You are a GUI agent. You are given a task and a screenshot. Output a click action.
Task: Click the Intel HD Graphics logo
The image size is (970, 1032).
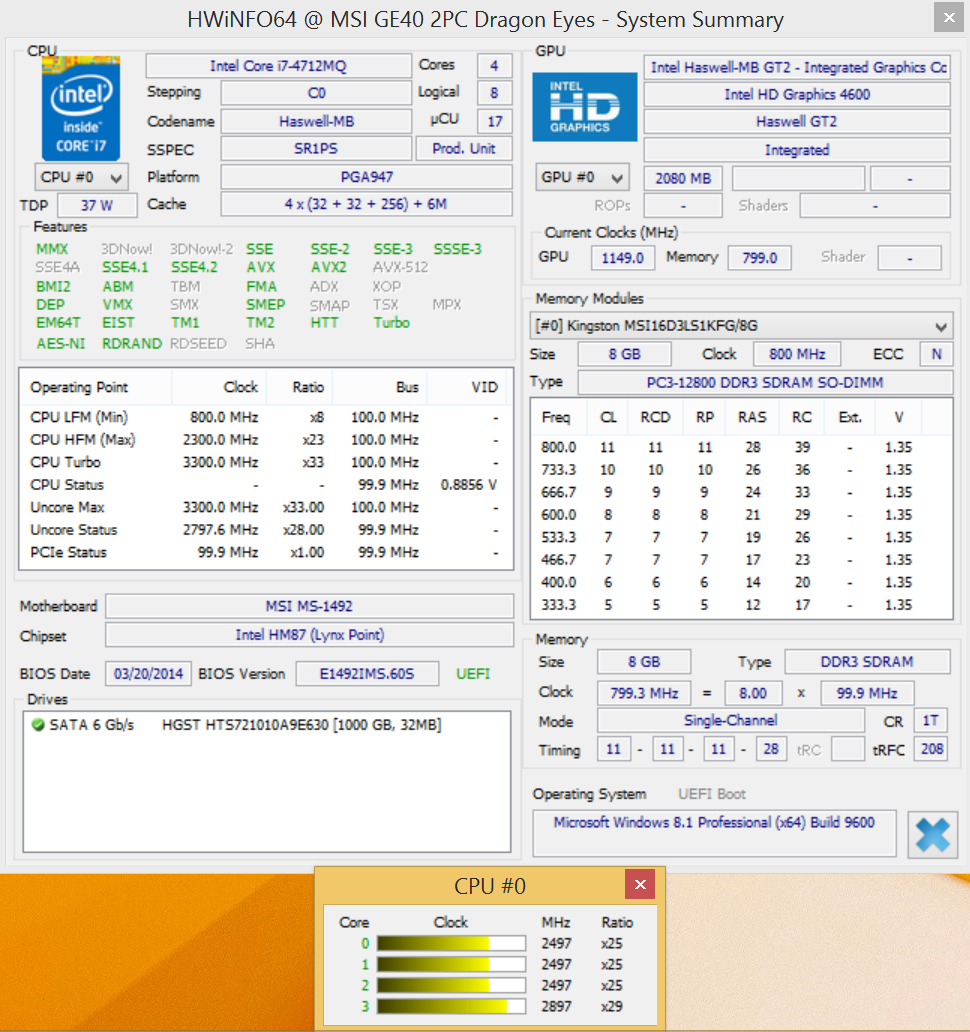tap(584, 107)
